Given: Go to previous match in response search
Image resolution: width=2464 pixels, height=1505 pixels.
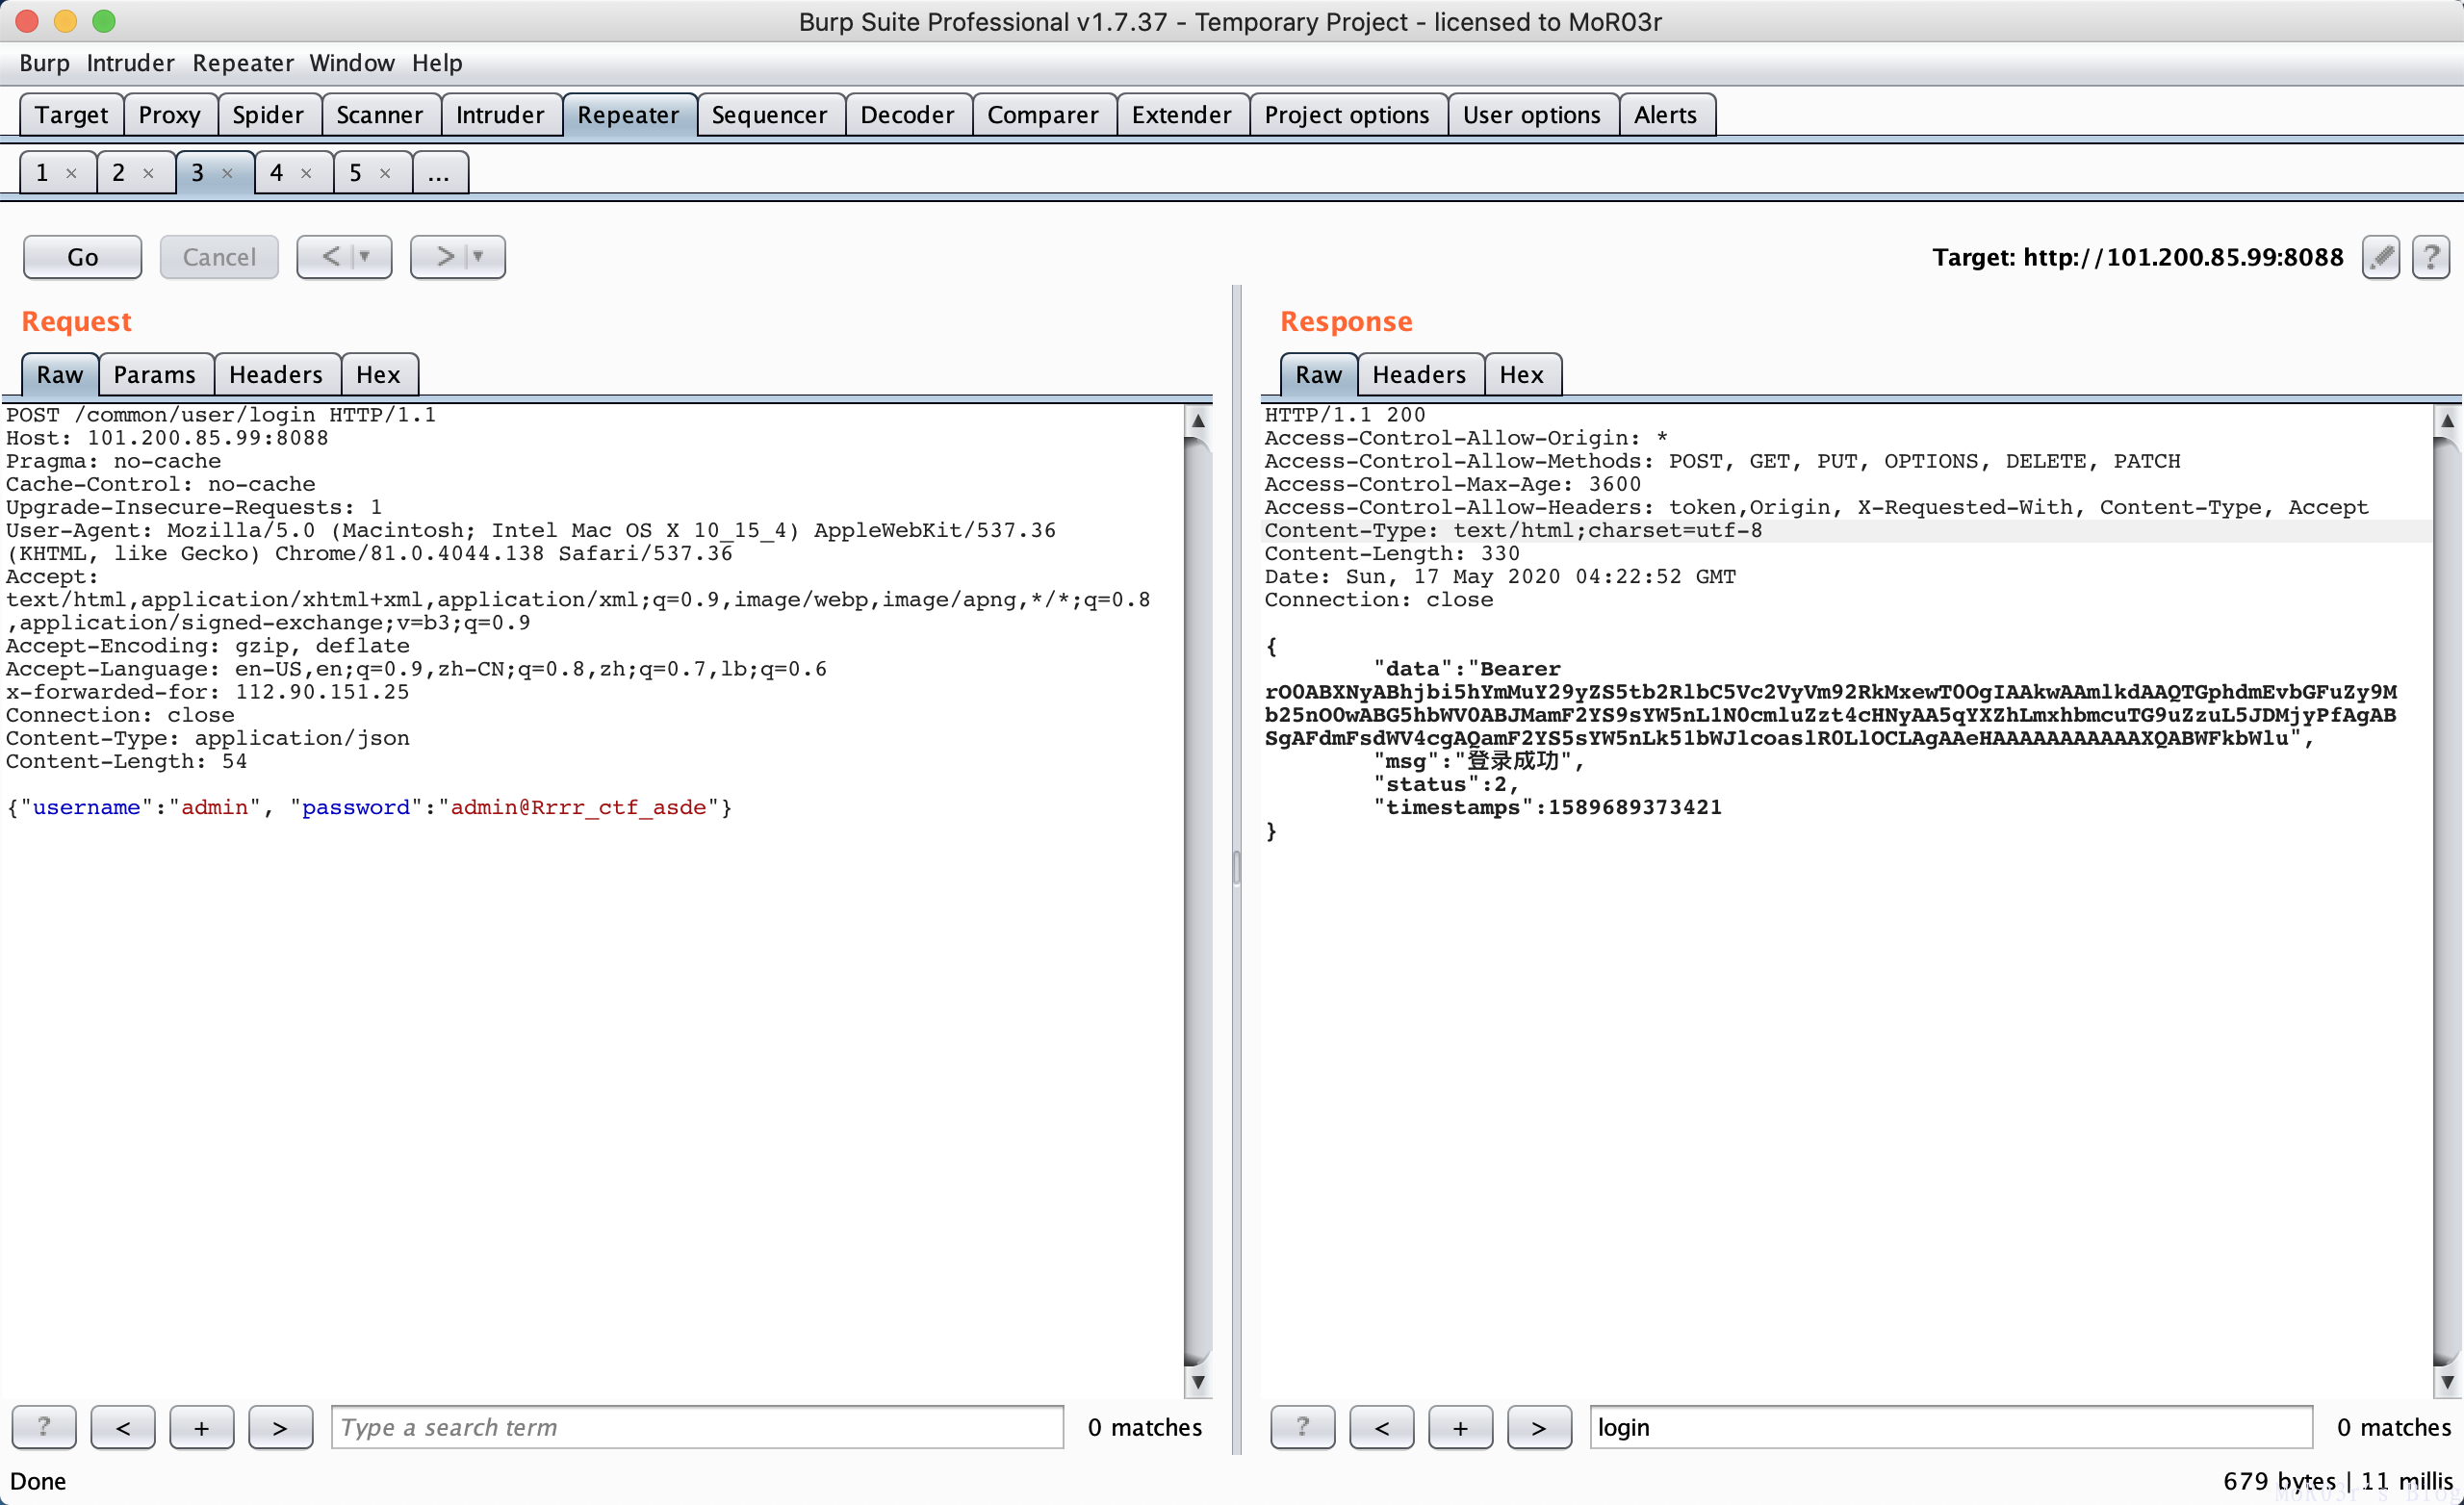Looking at the screenshot, I should 1382,1427.
